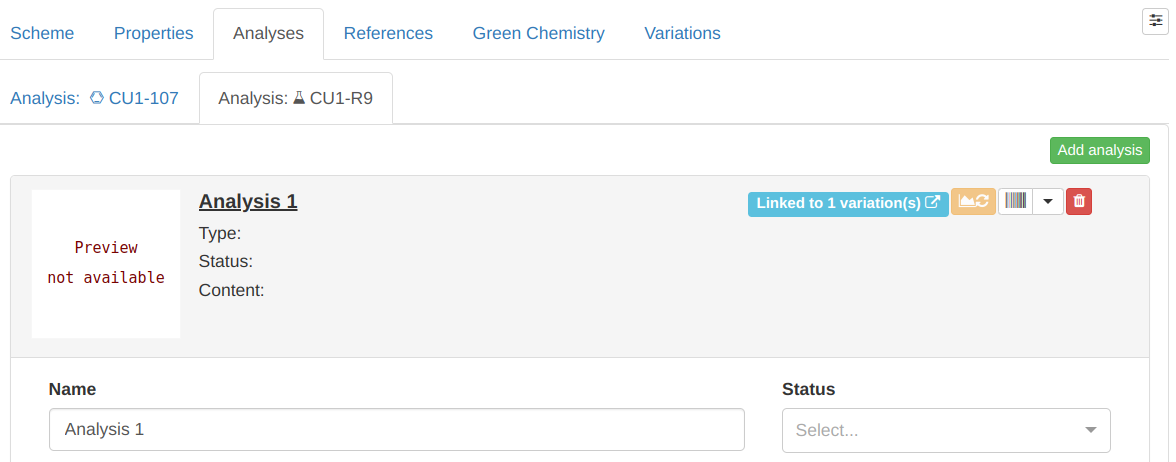Open the Properties tab
The image size is (1176, 462).
[153, 33]
